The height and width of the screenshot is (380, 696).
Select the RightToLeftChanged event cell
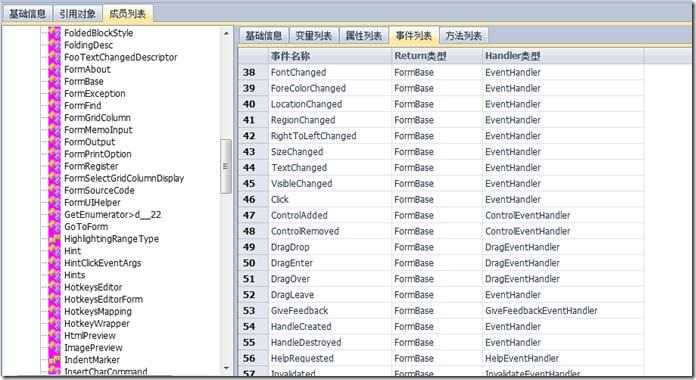330,136
